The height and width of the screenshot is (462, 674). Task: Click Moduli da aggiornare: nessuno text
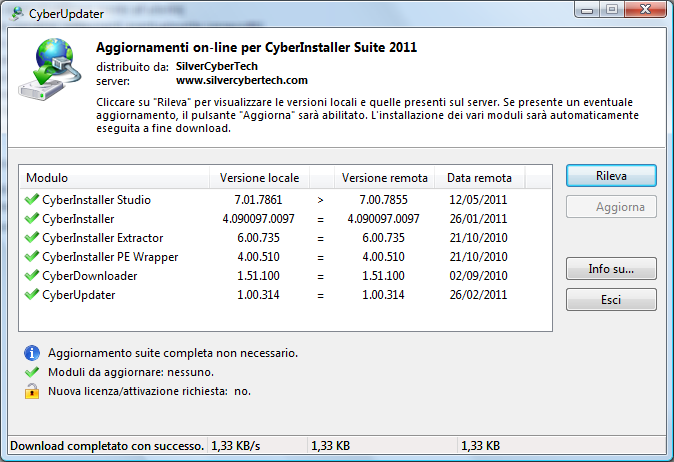tap(131, 372)
